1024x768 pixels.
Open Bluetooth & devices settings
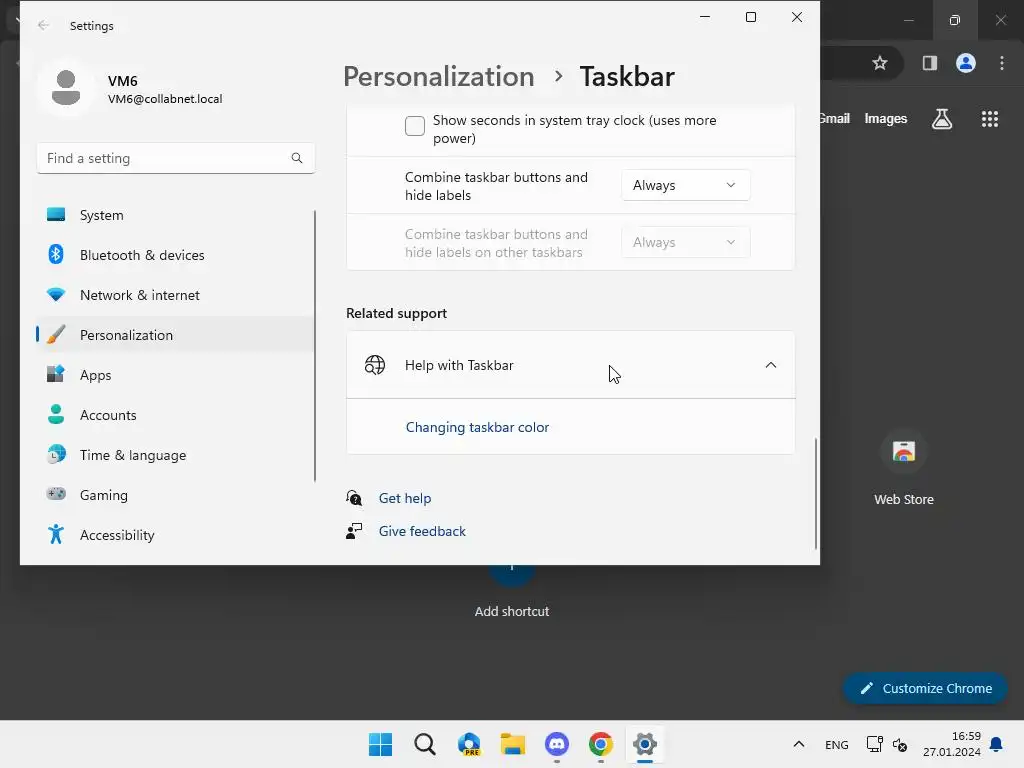[175, 255]
